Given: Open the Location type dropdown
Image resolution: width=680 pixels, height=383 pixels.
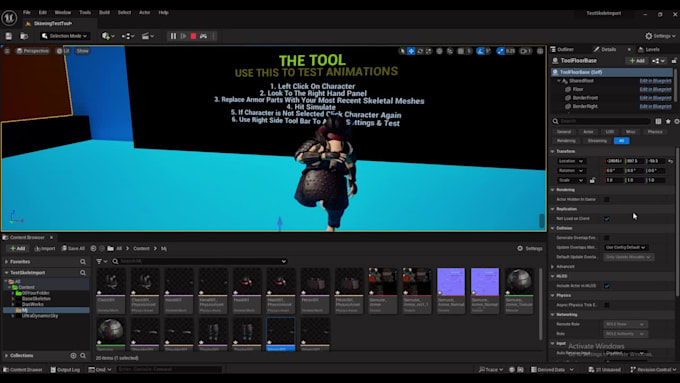Looking at the screenshot, I should 570,161.
